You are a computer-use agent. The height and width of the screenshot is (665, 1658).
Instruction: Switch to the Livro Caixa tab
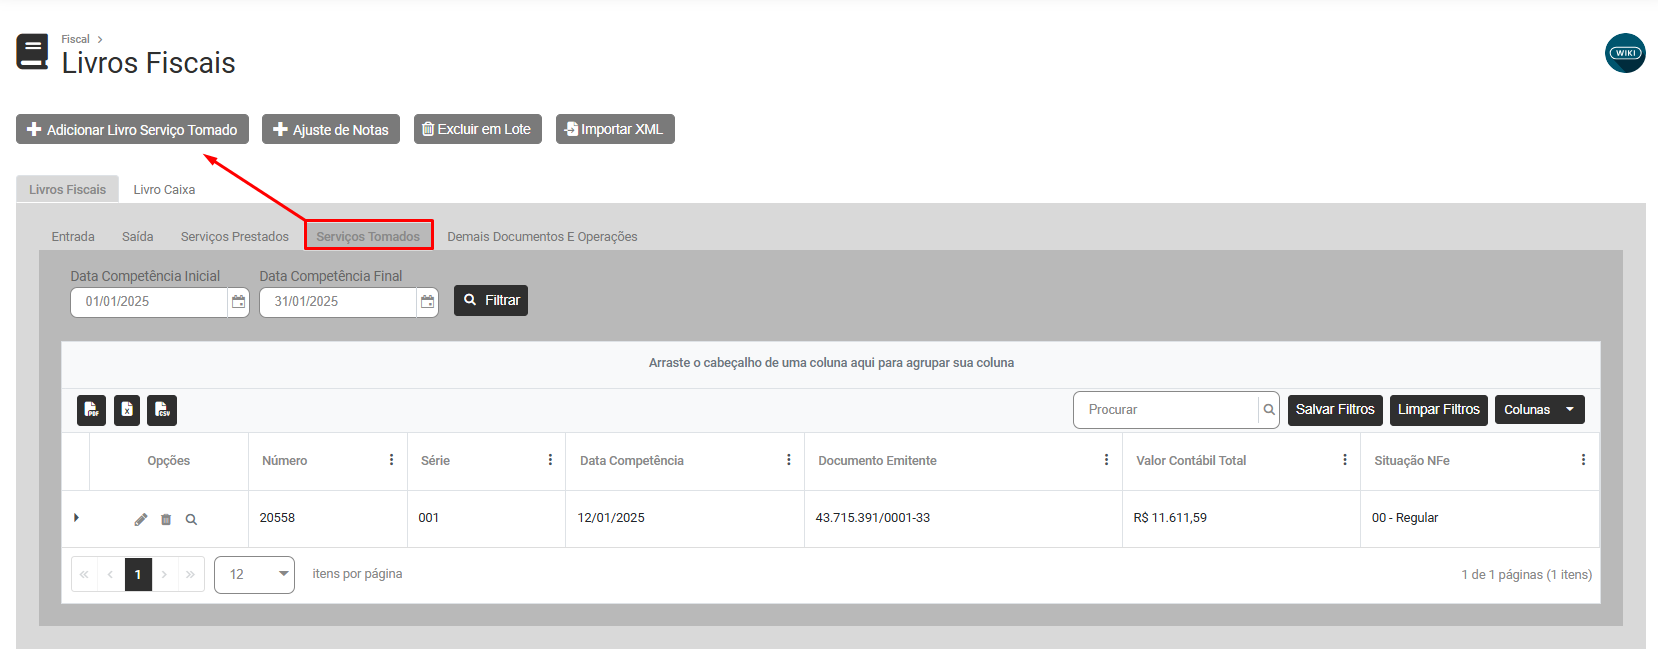point(164,189)
